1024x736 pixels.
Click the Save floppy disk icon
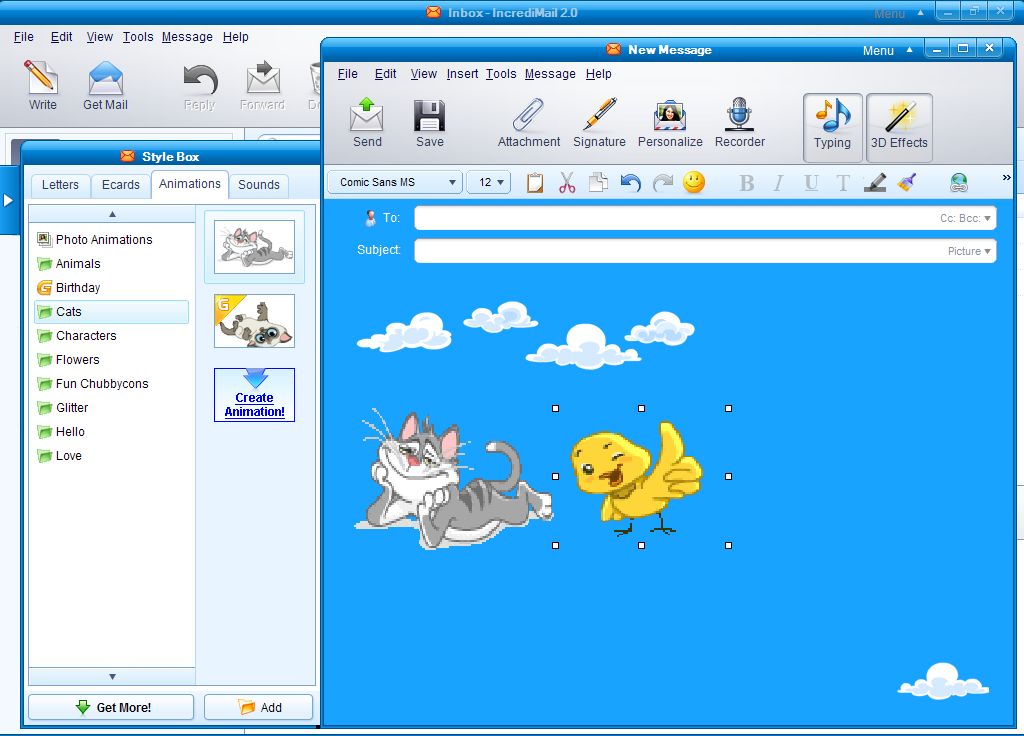click(x=429, y=123)
